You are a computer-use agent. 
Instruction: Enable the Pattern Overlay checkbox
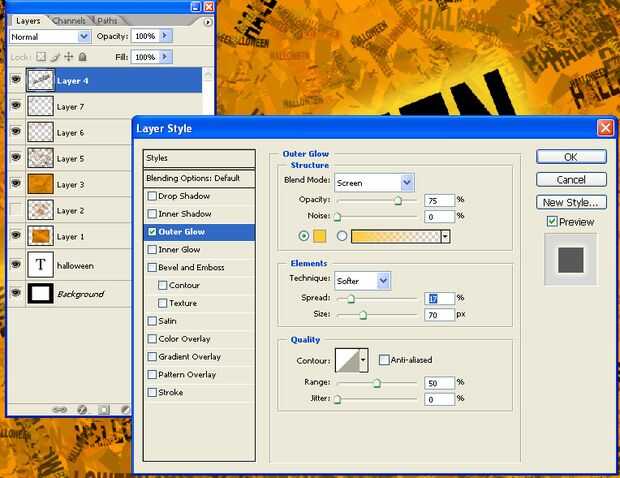point(152,374)
